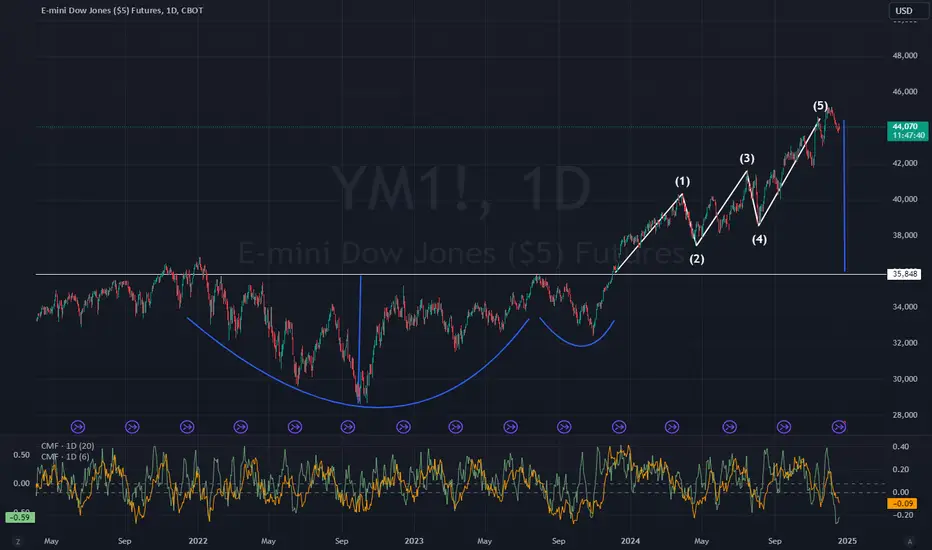This screenshot has height=550, width=932.
Task: Click the green -0.59 CMF value label
Action: [20, 517]
